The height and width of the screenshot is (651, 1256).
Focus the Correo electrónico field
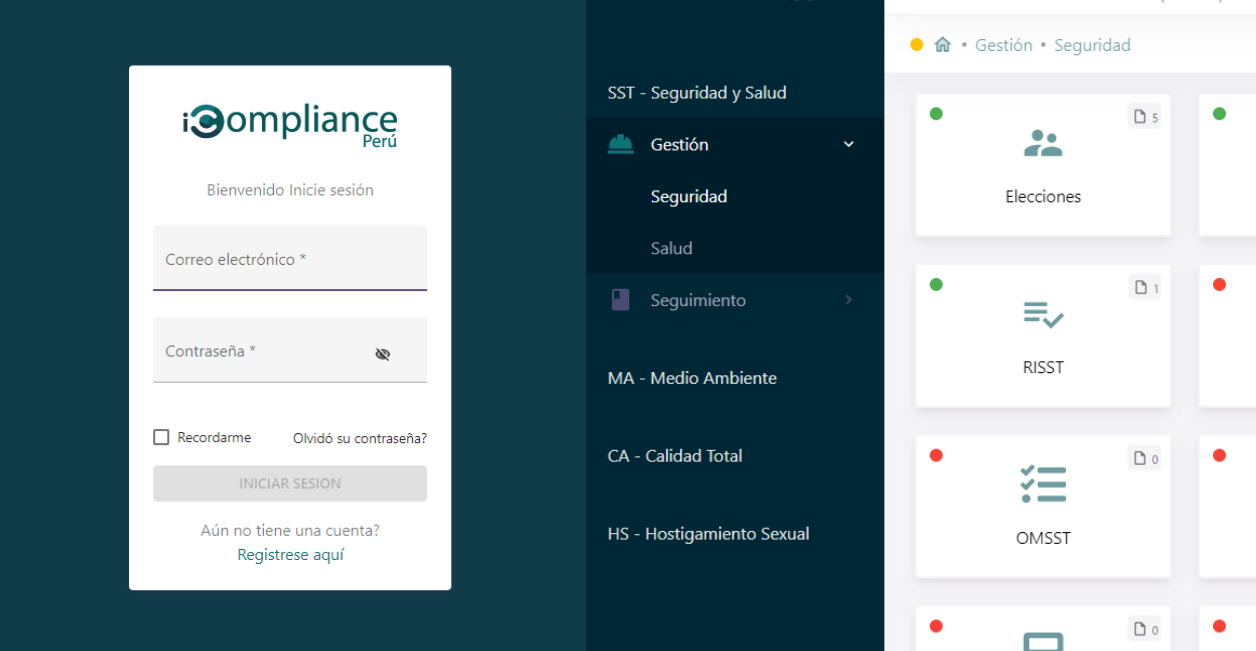click(290, 258)
